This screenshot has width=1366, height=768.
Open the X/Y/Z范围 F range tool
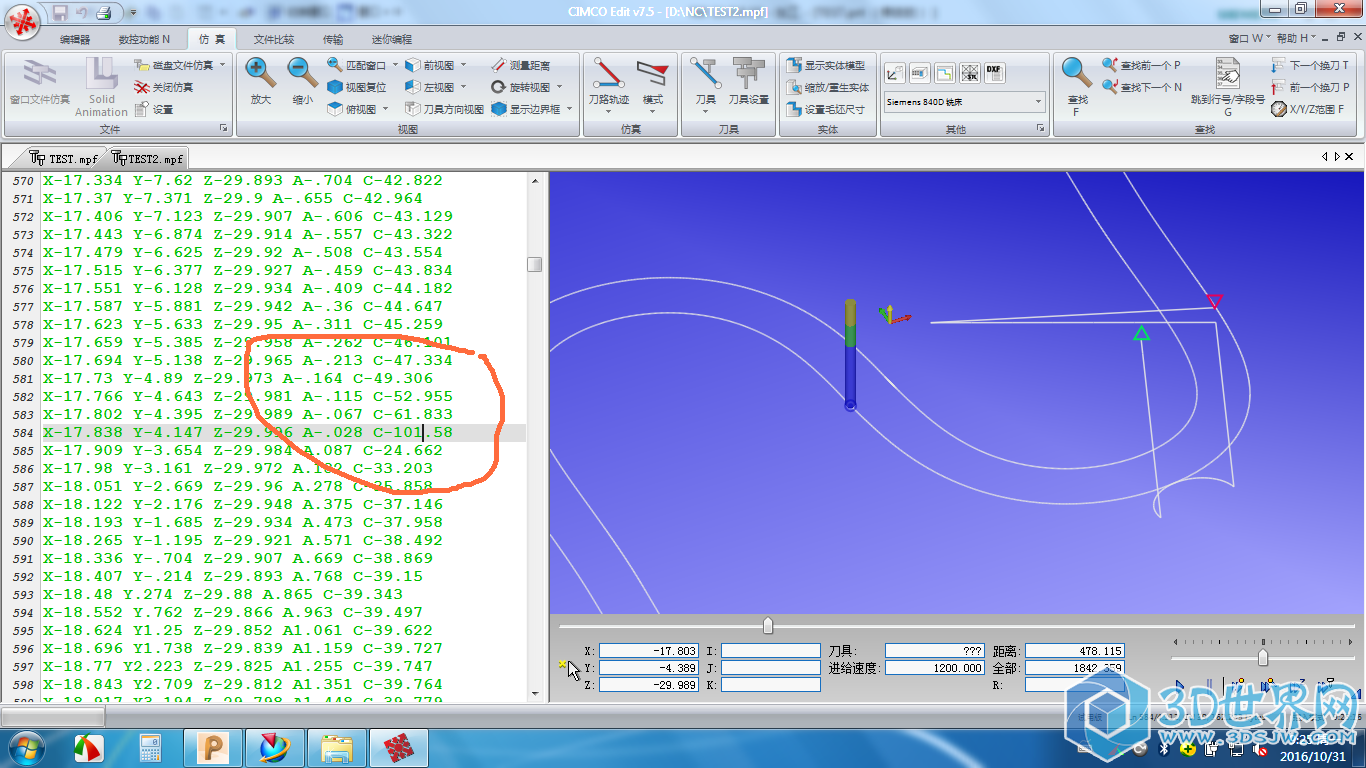[x=1308, y=109]
